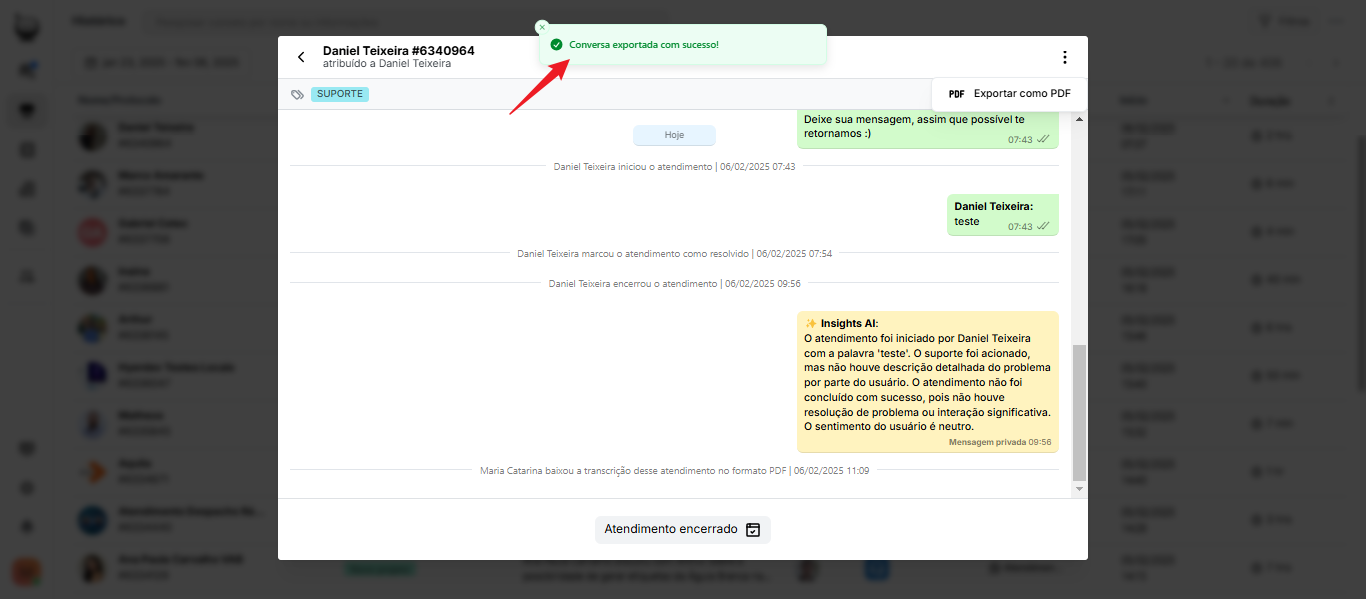This screenshot has width=1366, height=599.
Task: Click the chat scrollbar thumb
Action: pyautogui.click(x=1078, y=412)
